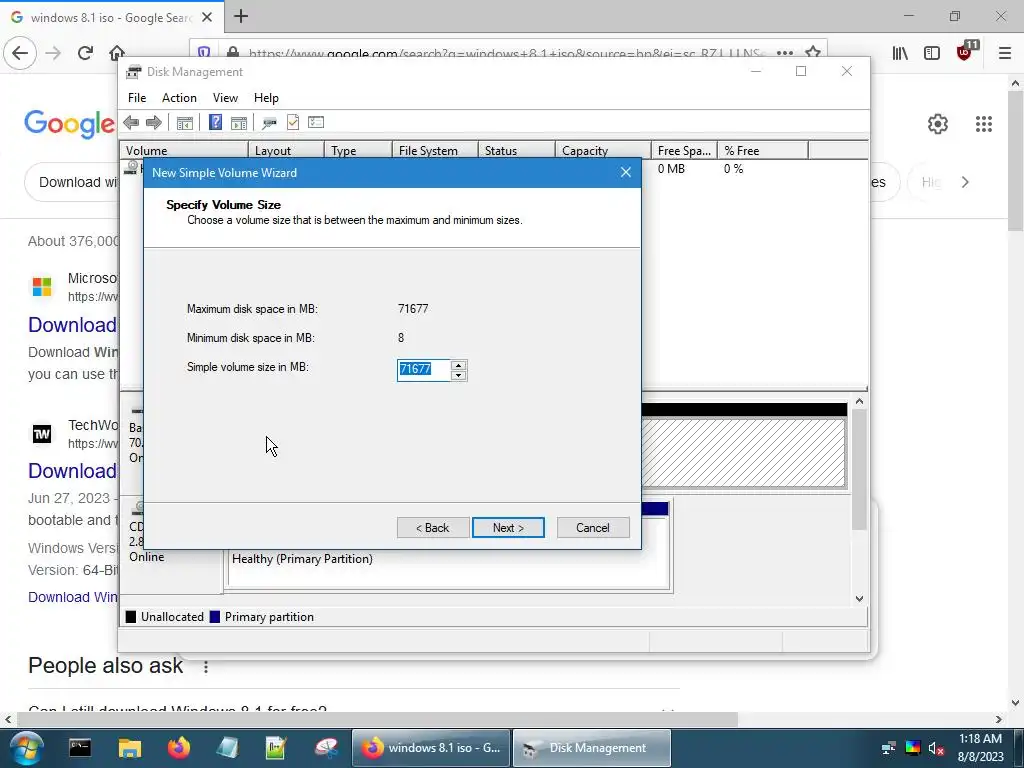This screenshot has width=1024, height=768.
Task: Click the browser page vertical scrollbar thumb
Action: (x=1015, y=161)
